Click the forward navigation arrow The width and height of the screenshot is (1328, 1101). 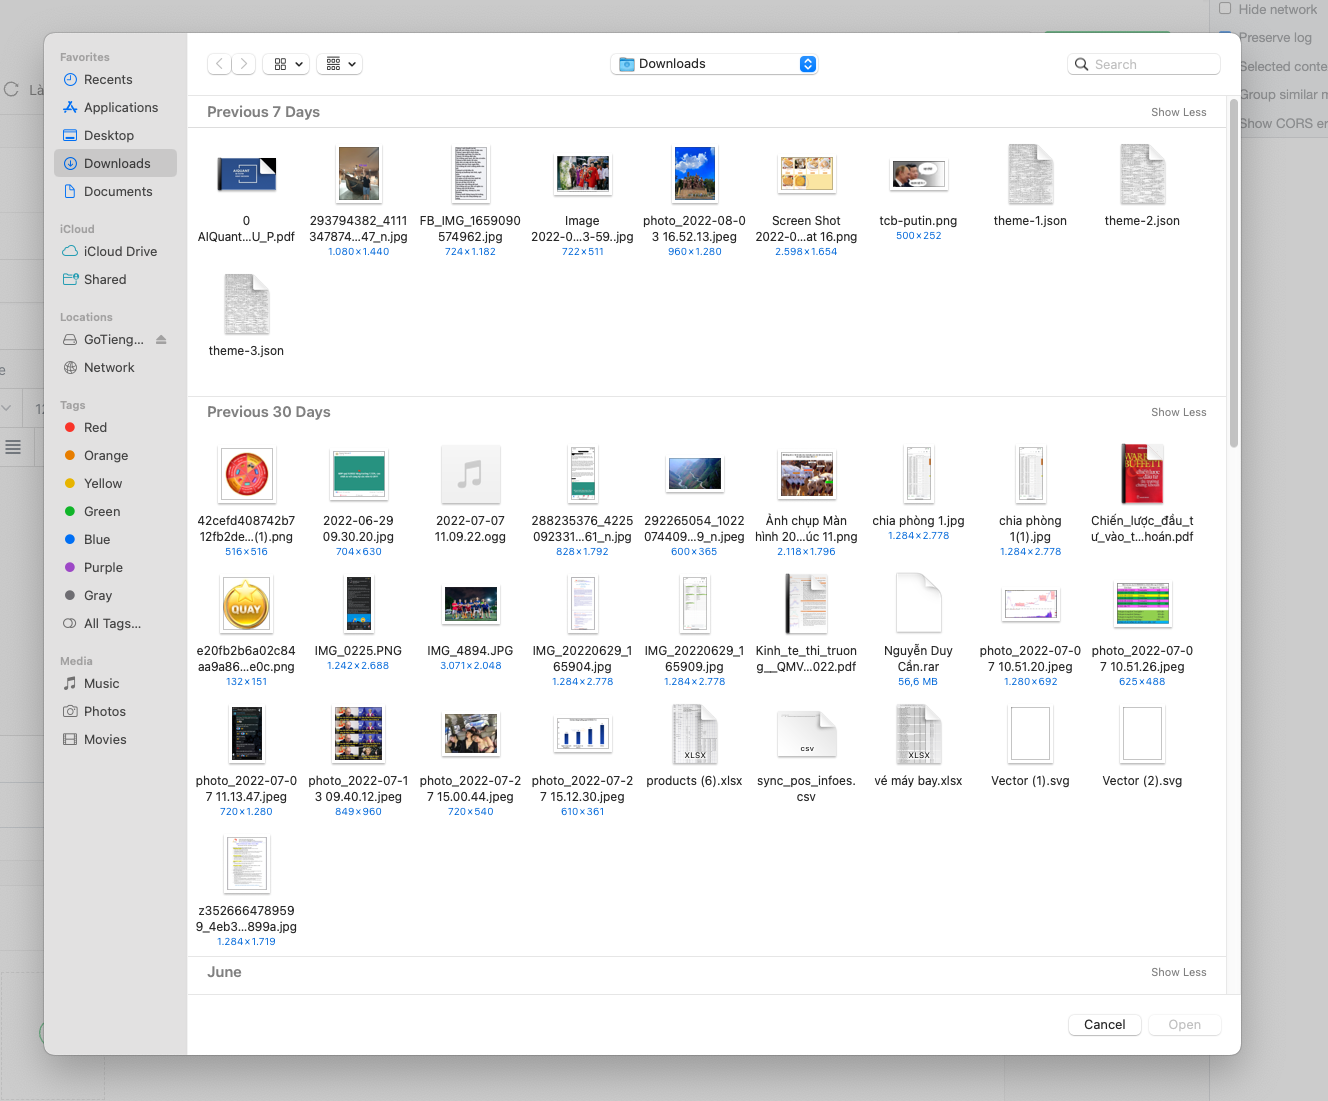[x=244, y=64]
